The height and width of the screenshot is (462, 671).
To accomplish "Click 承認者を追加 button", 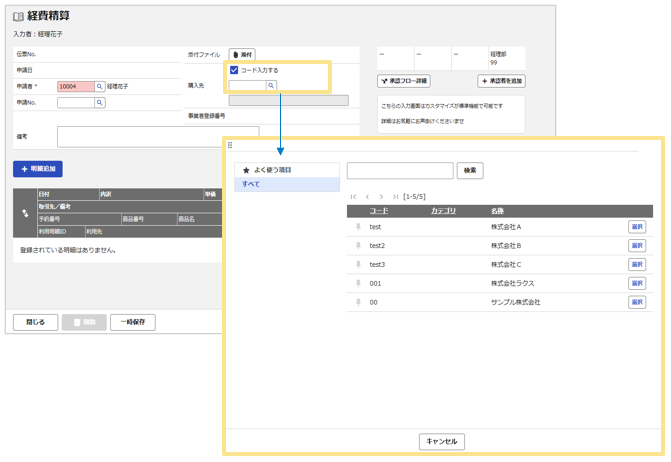I will pos(502,81).
